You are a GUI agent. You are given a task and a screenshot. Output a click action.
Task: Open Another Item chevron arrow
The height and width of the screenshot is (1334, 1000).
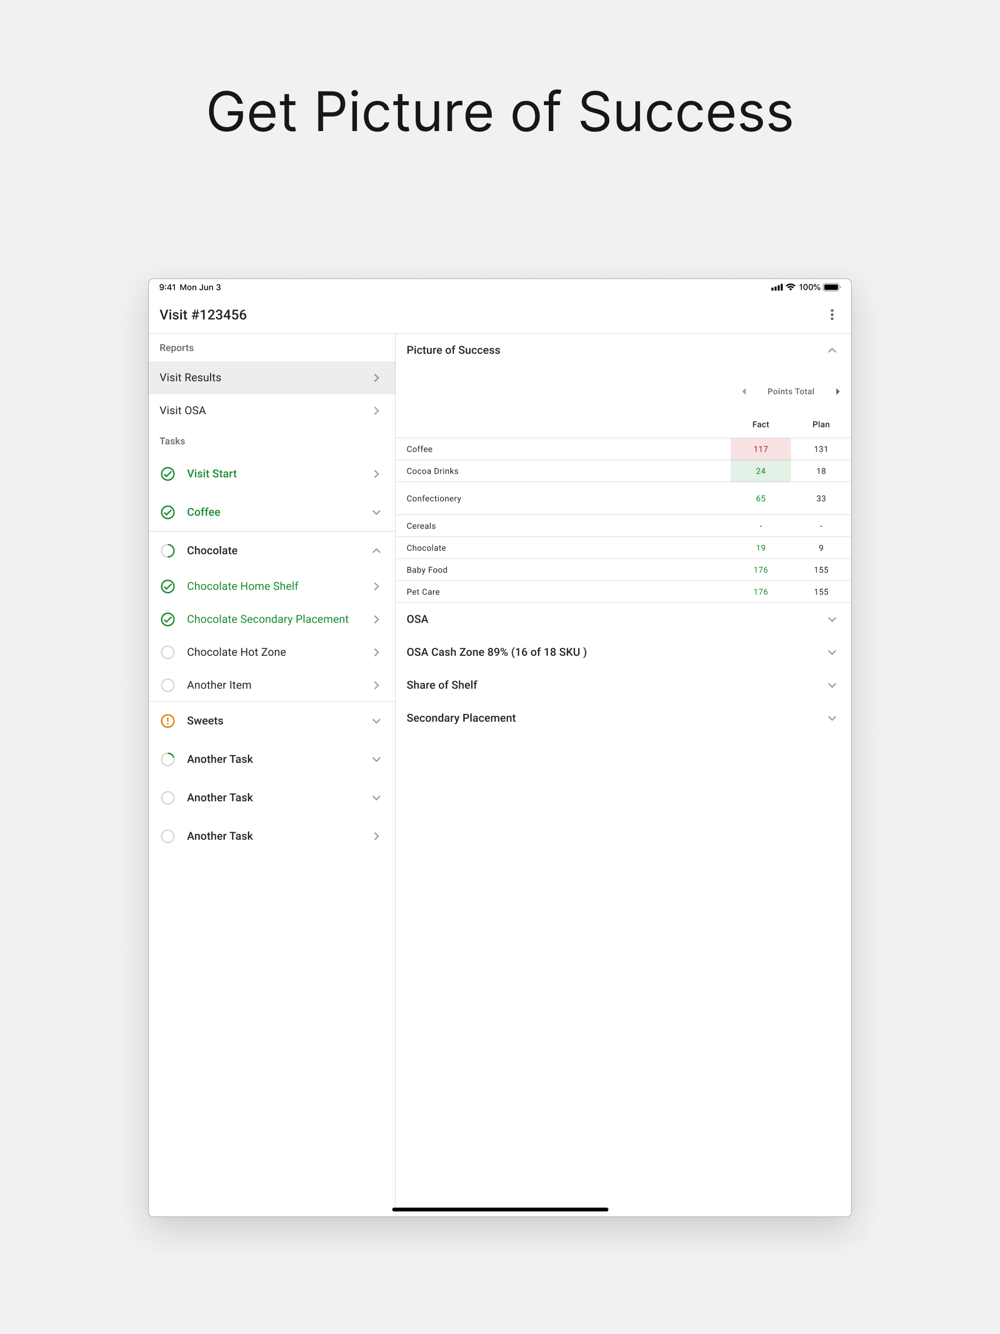pyautogui.click(x=377, y=685)
